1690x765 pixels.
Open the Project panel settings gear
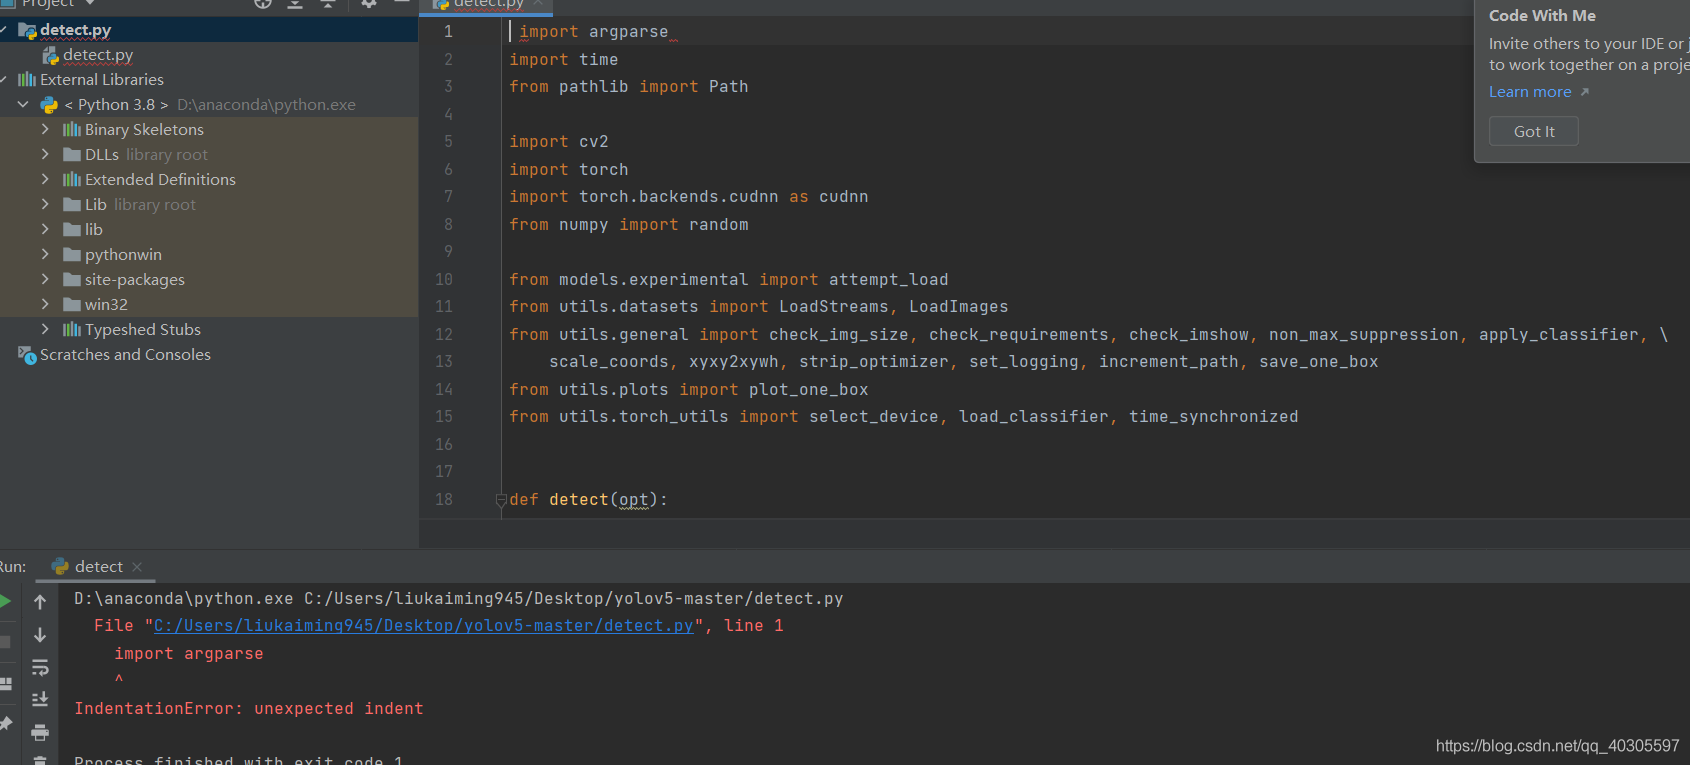click(x=369, y=4)
